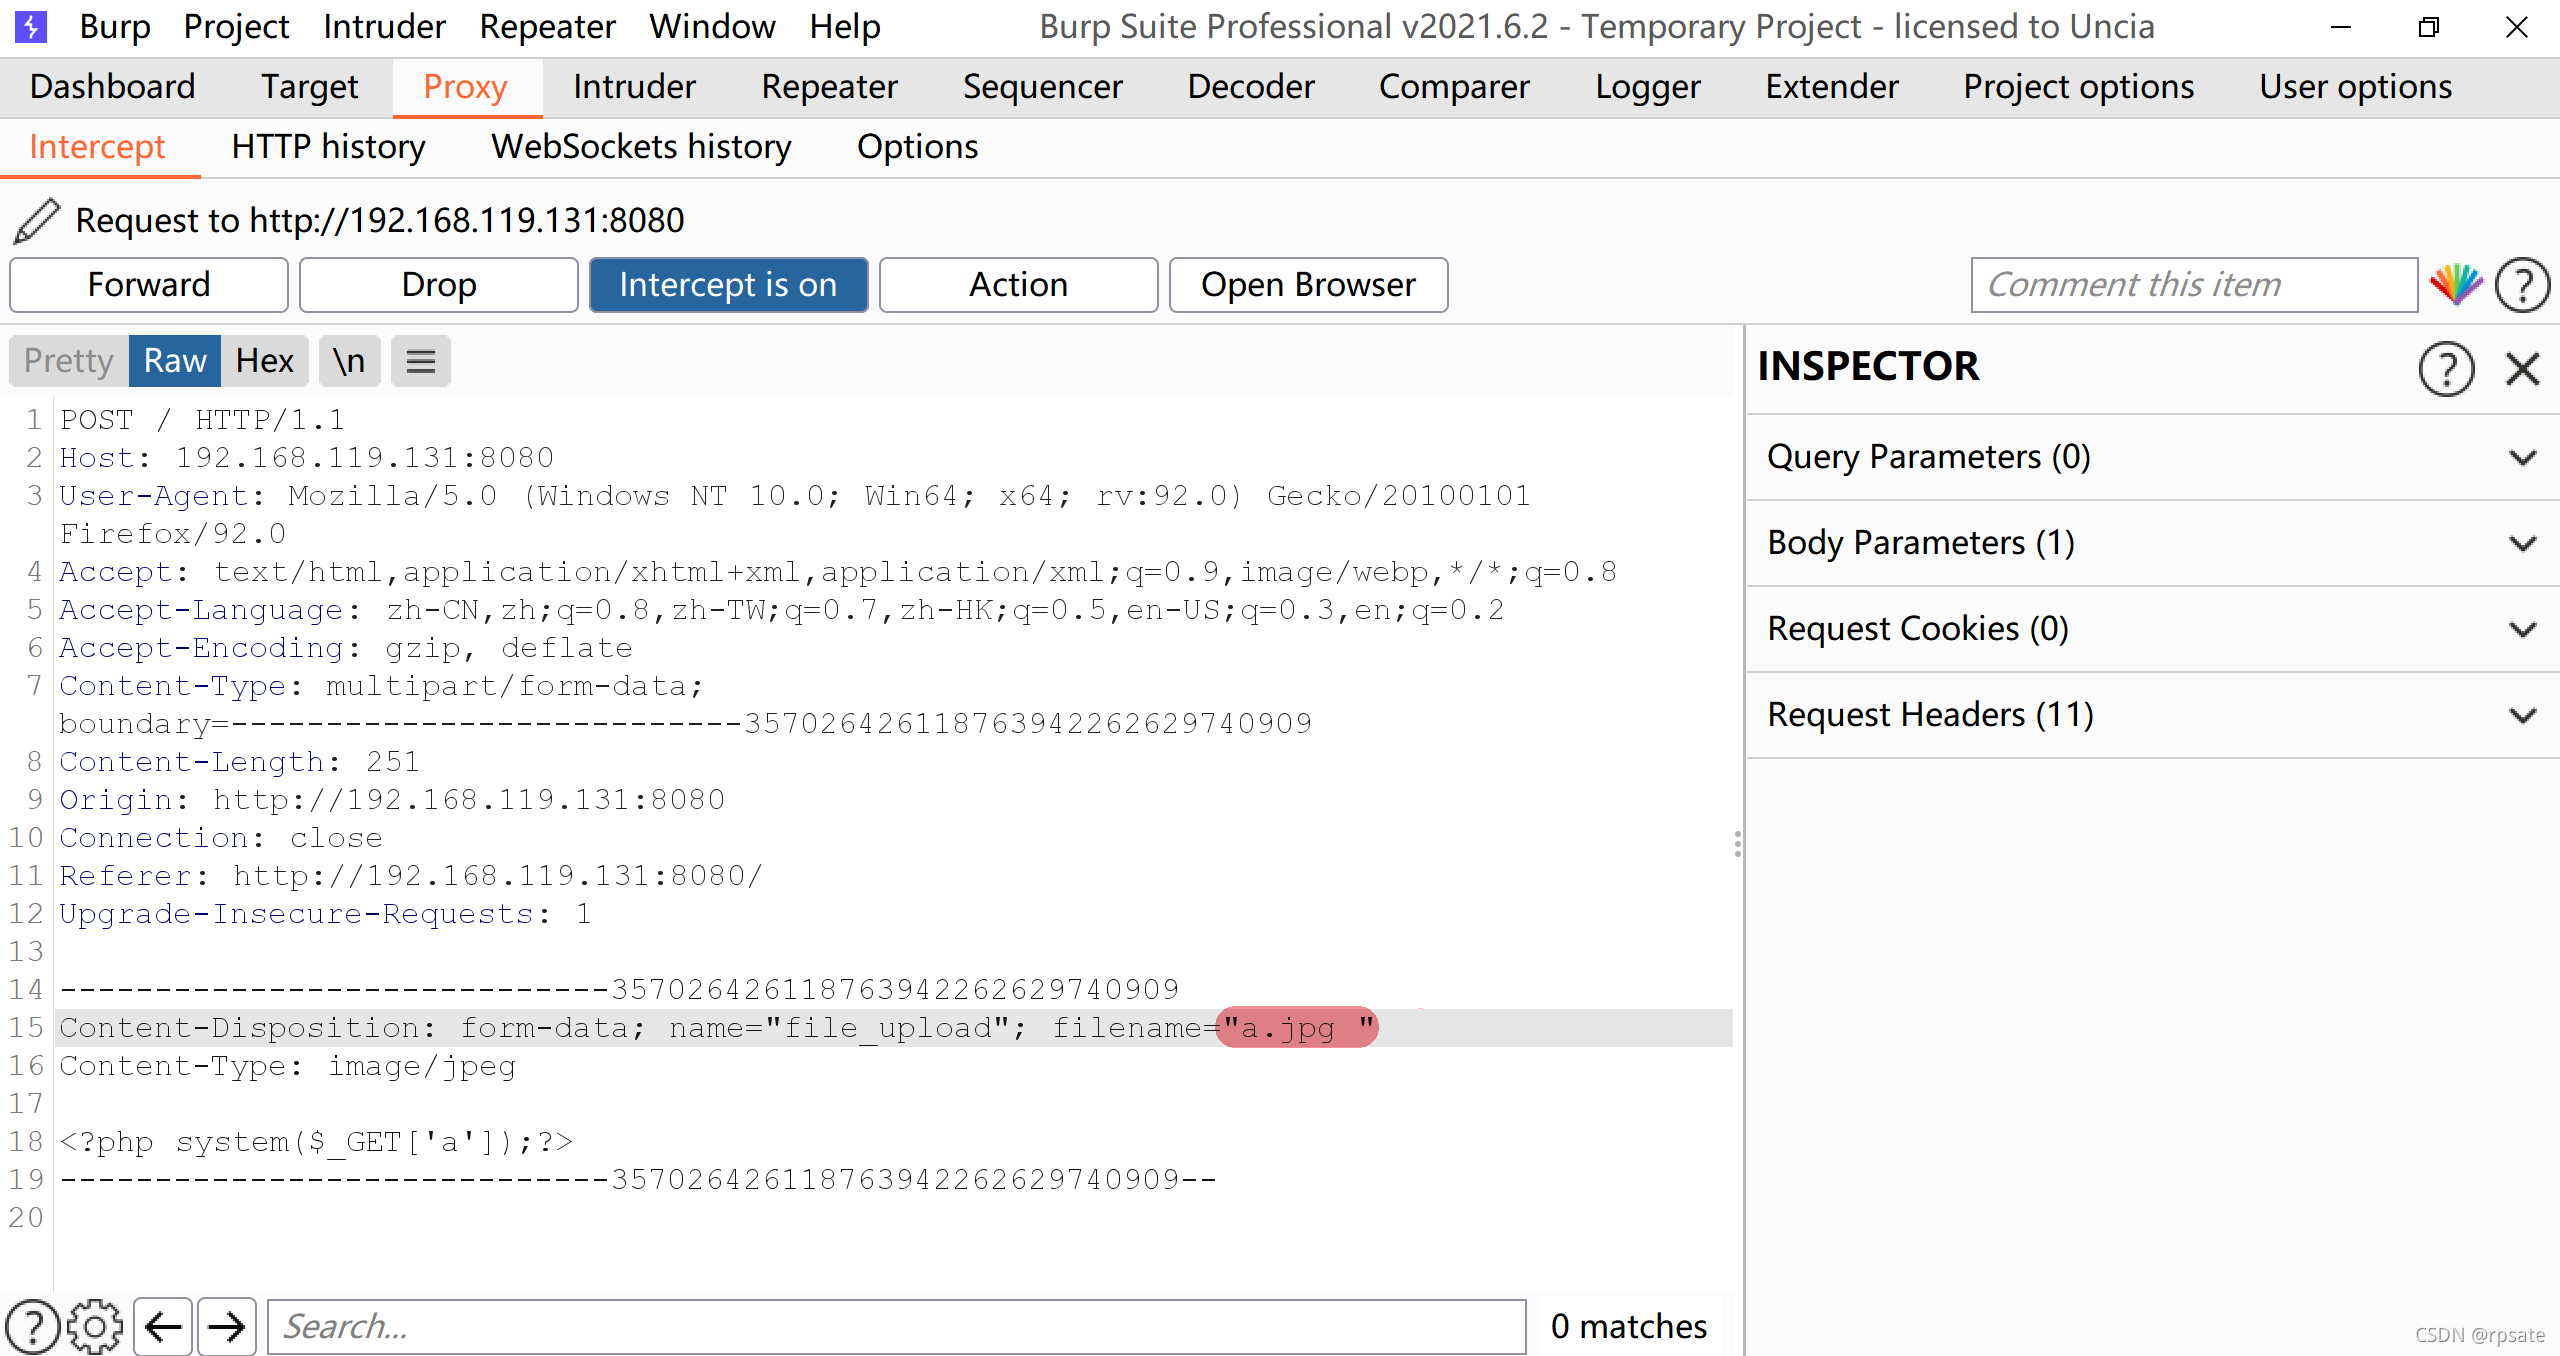Screen dimensions: 2560x1356
Task: Click the Comment this item field
Action: point(2194,285)
